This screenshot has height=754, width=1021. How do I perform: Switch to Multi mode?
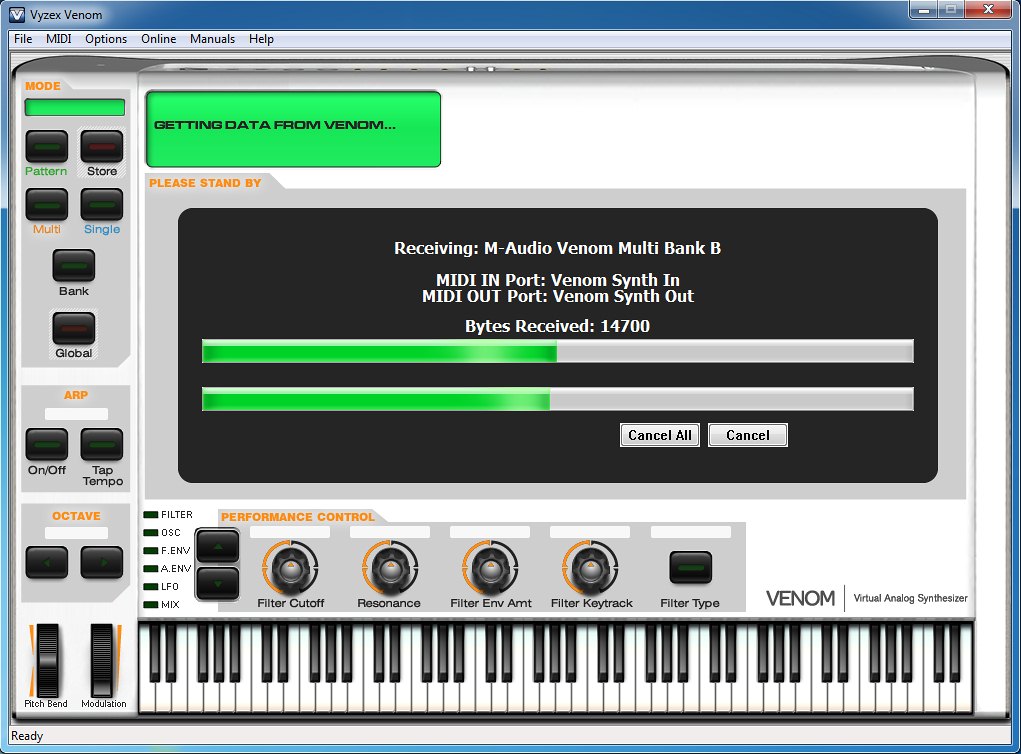(47, 204)
